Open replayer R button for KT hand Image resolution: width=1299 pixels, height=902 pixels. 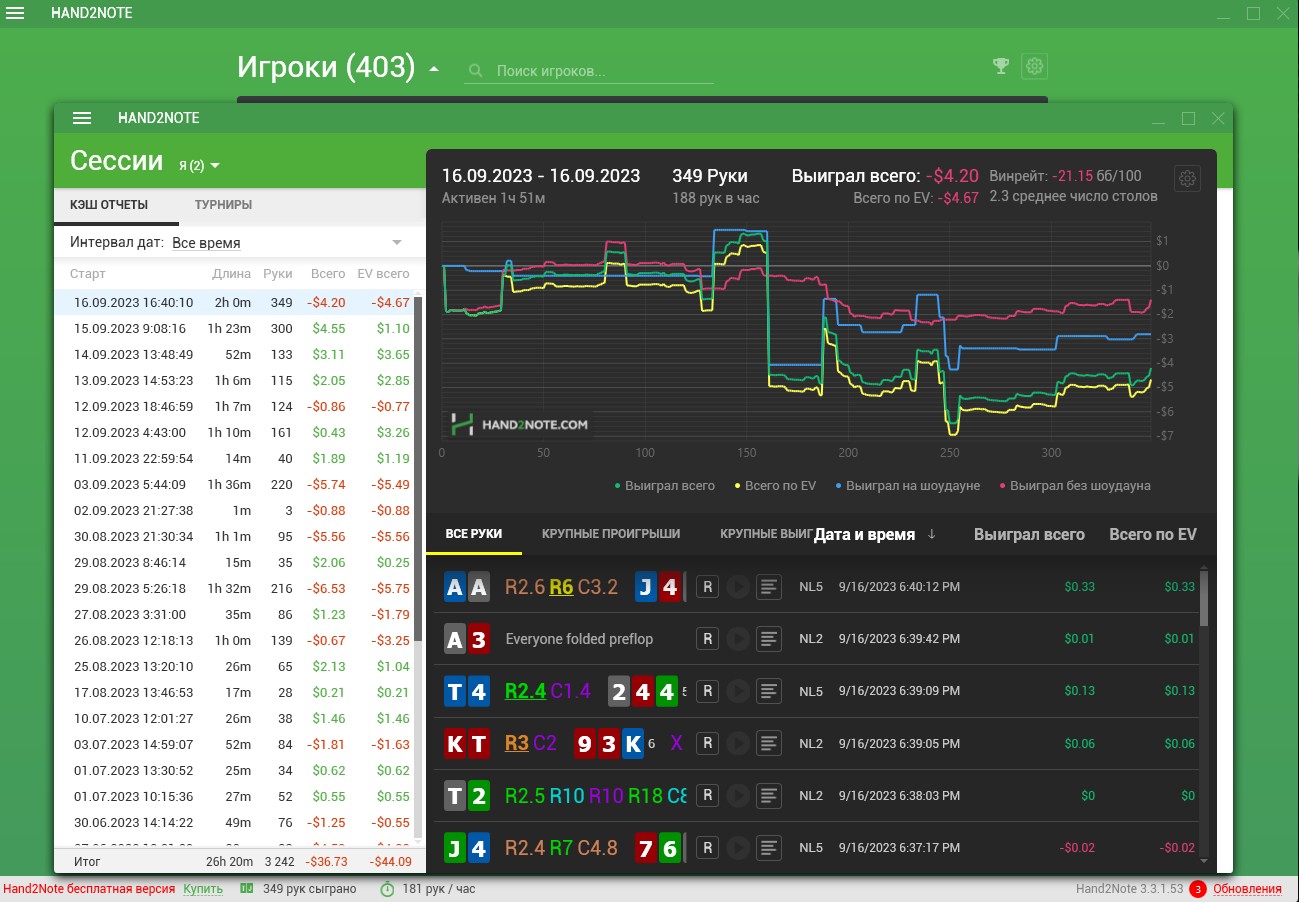click(x=707, y=743)
